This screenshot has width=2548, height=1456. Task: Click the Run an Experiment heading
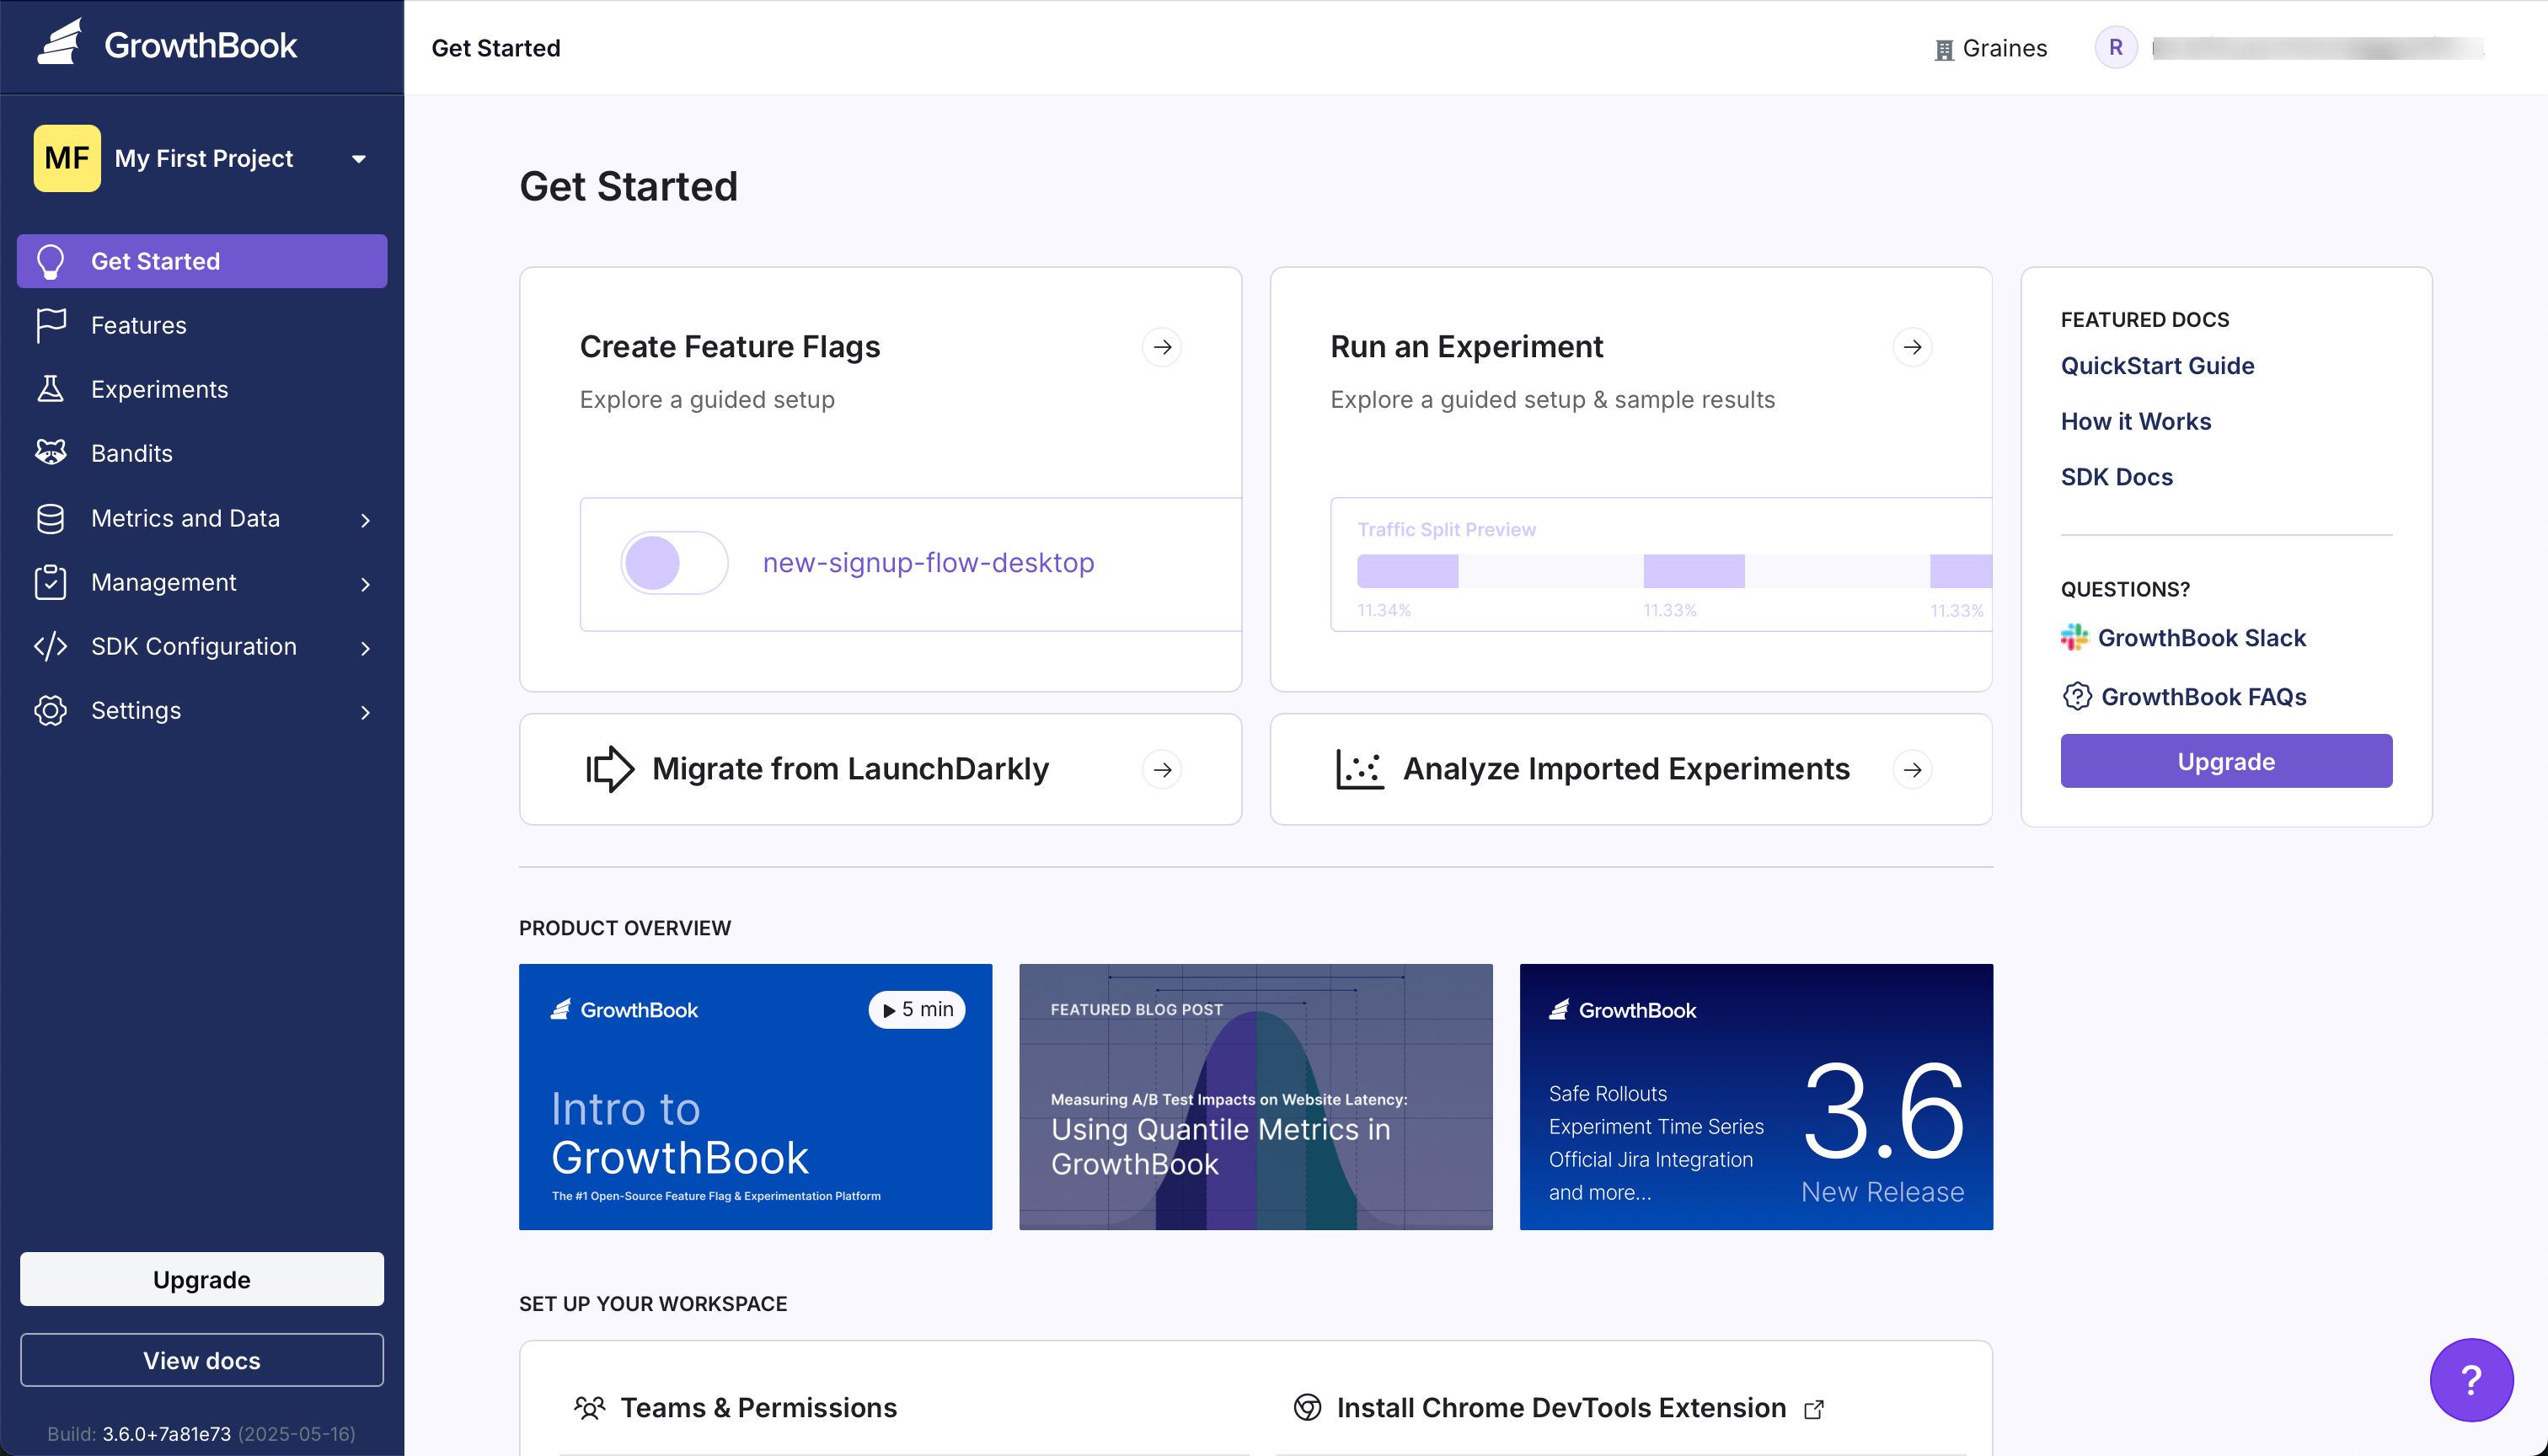point(1466,346)
